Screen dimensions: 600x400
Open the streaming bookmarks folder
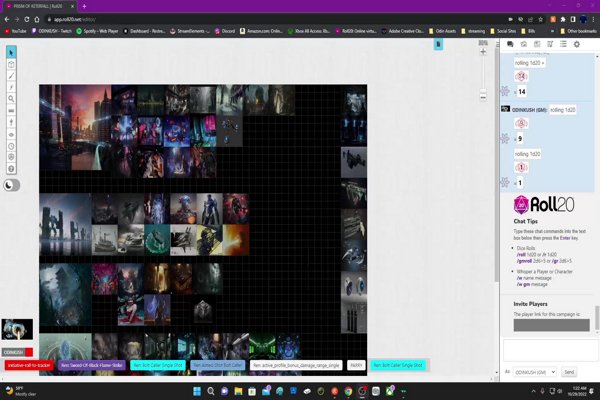[473, 31]
